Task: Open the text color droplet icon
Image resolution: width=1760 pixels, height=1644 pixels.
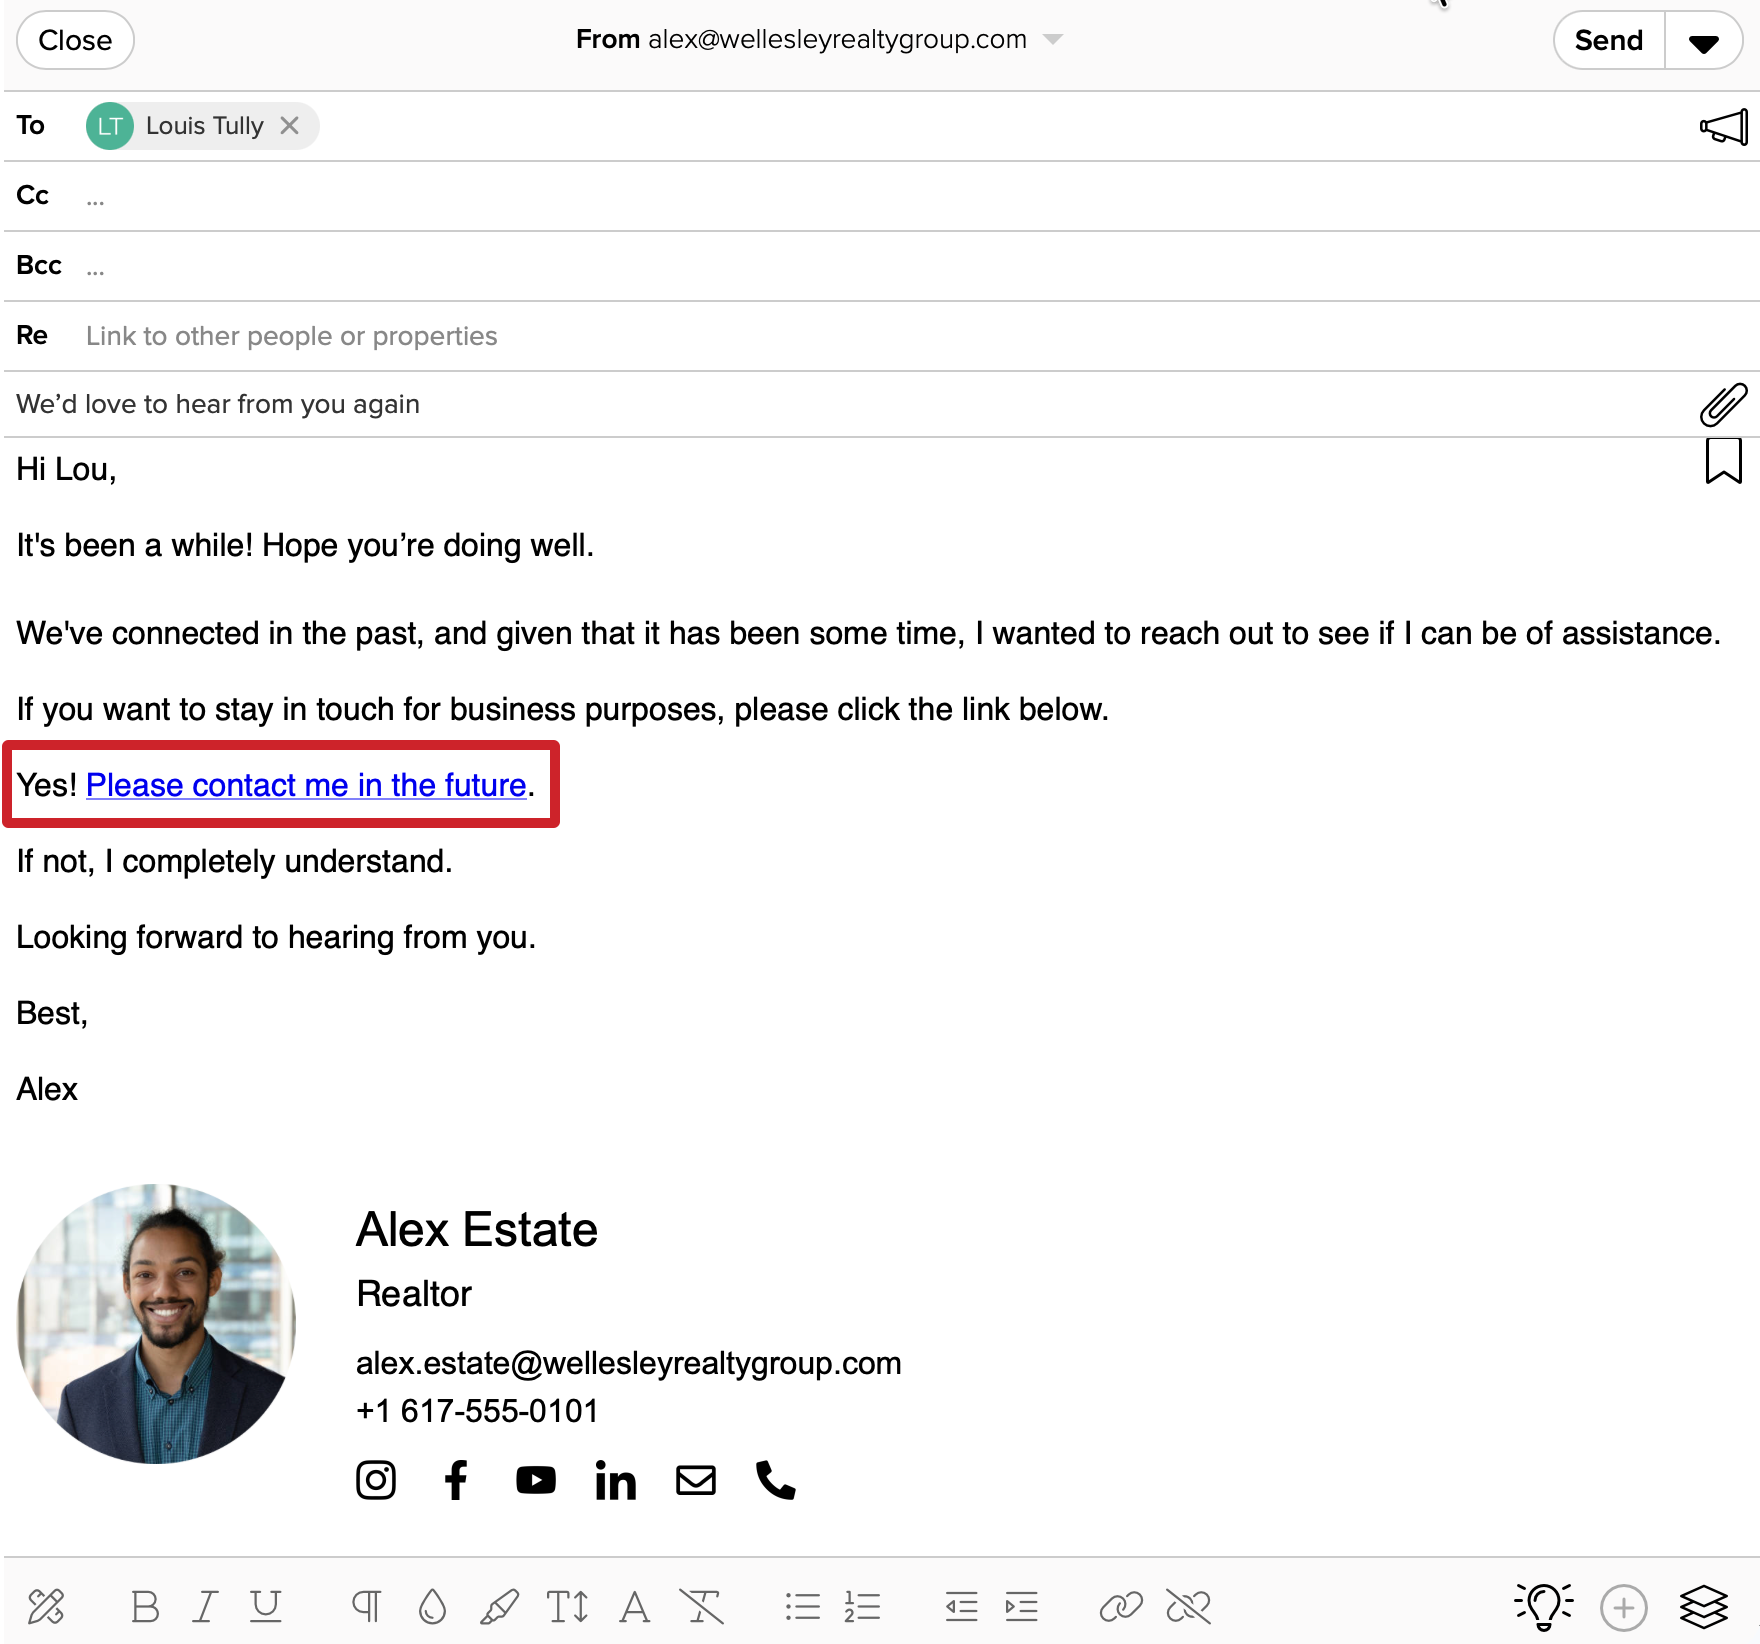Action: click(x=433, y=1607)
